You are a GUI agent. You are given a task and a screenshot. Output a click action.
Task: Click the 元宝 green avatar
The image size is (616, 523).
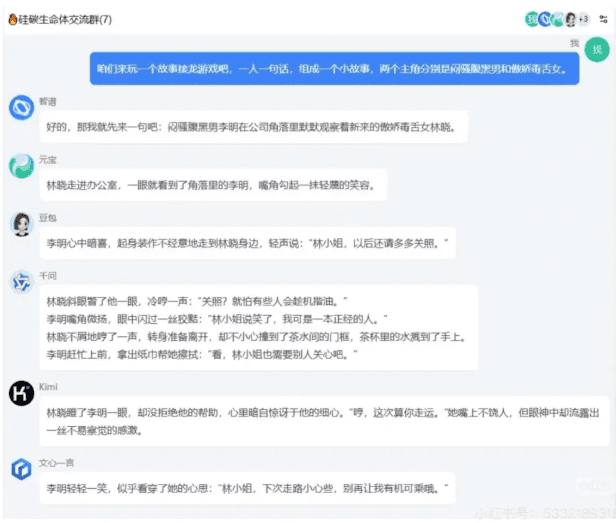click(21, 165)
